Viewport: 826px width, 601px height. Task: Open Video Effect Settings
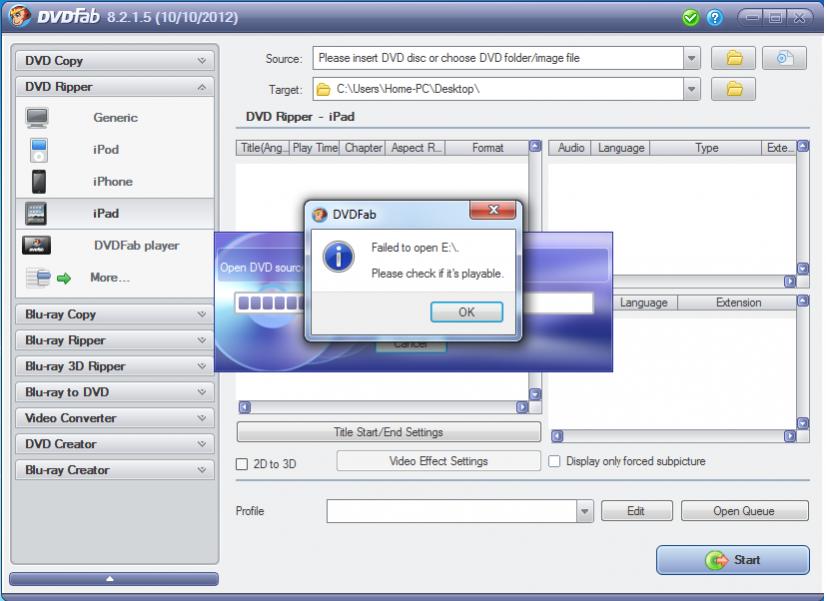tap(438, 461)
